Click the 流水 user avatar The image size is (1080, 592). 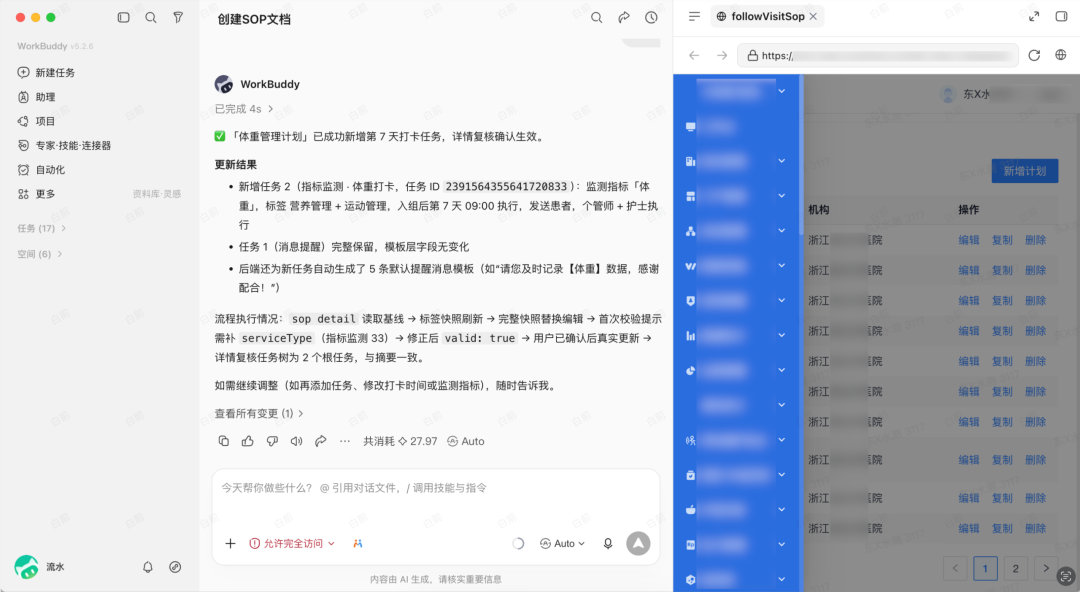[26, 567]
